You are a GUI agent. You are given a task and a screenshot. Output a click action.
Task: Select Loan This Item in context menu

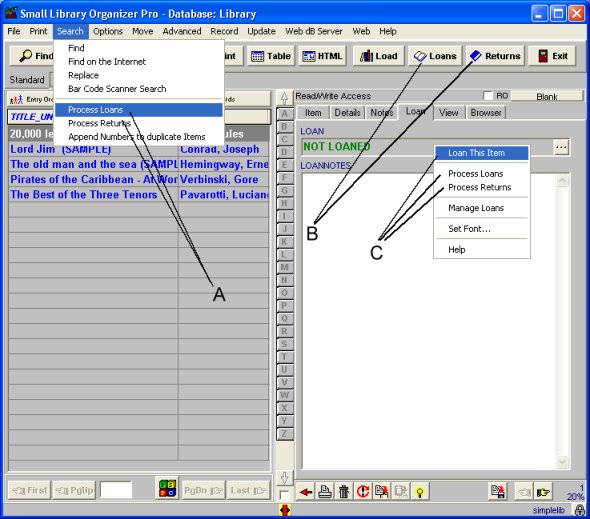click(x=482, y=153)
